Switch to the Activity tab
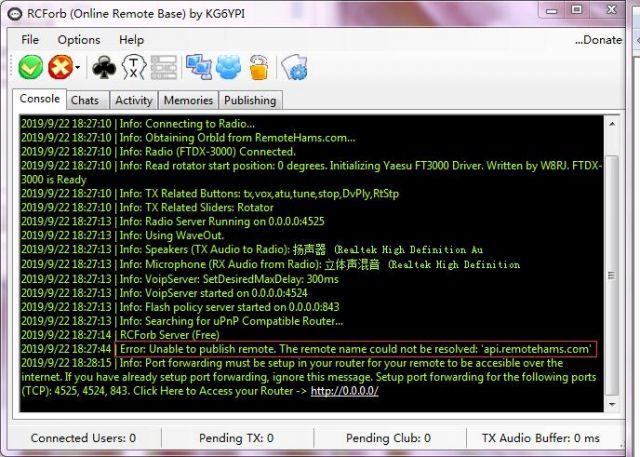Viewport: 640px width, 457px height. pyautogui.click(x=134, y=100)
